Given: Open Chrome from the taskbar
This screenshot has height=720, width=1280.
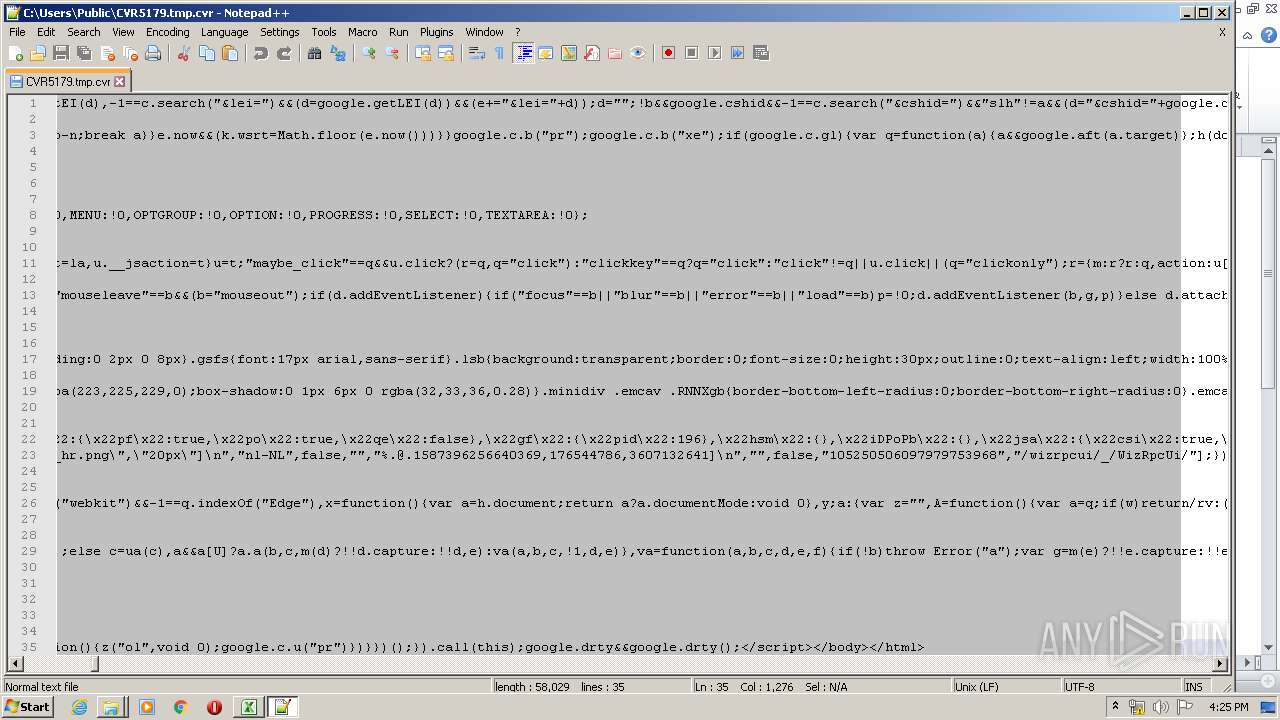Looking at the screenshot, I should (x=180, y=707).
